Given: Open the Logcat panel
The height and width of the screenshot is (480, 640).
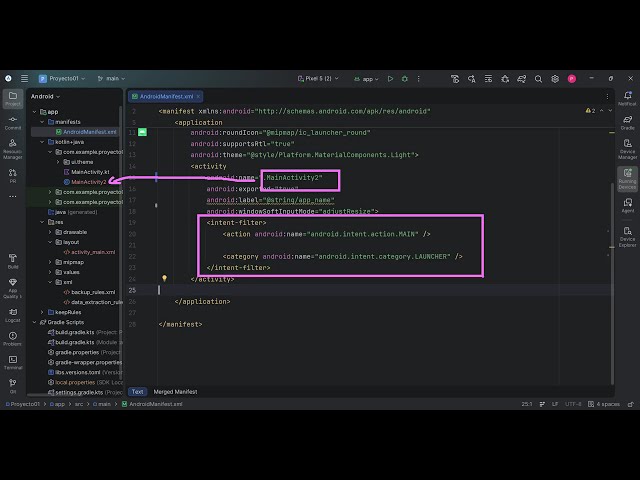Looking at the screenshot, I should click(13, 315).
